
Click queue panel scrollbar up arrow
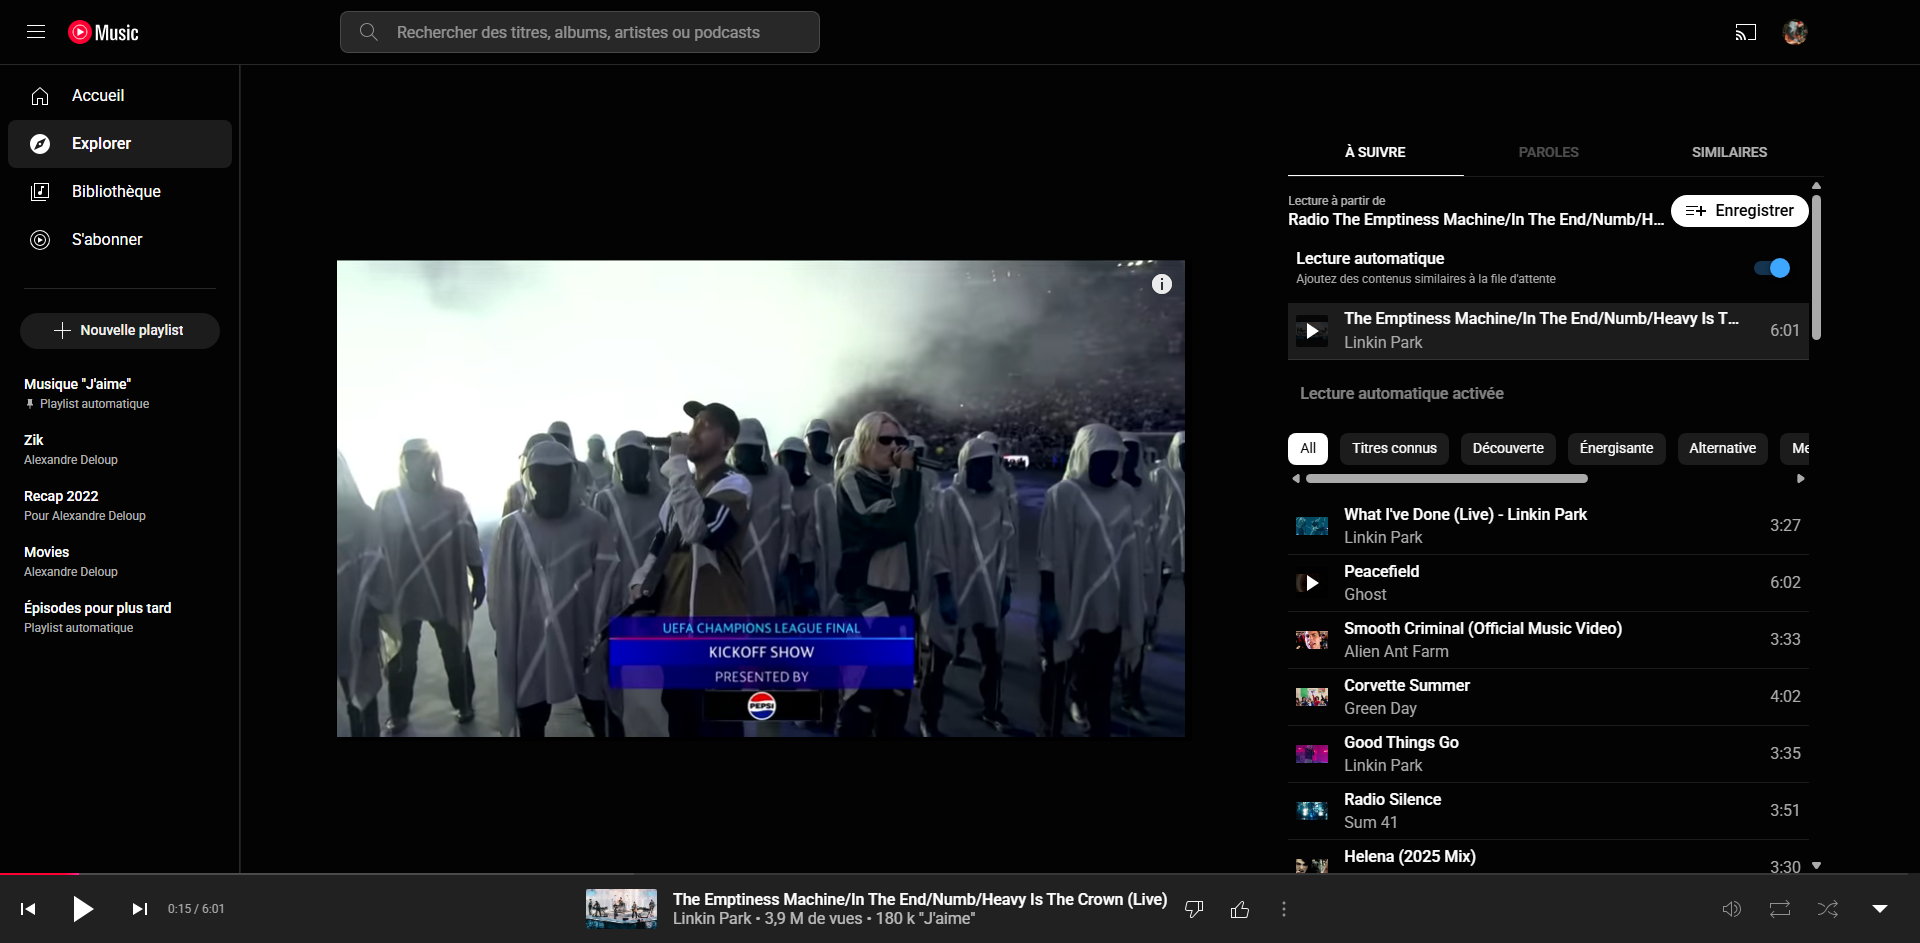pyautogui.click(x=1816, y=186)
